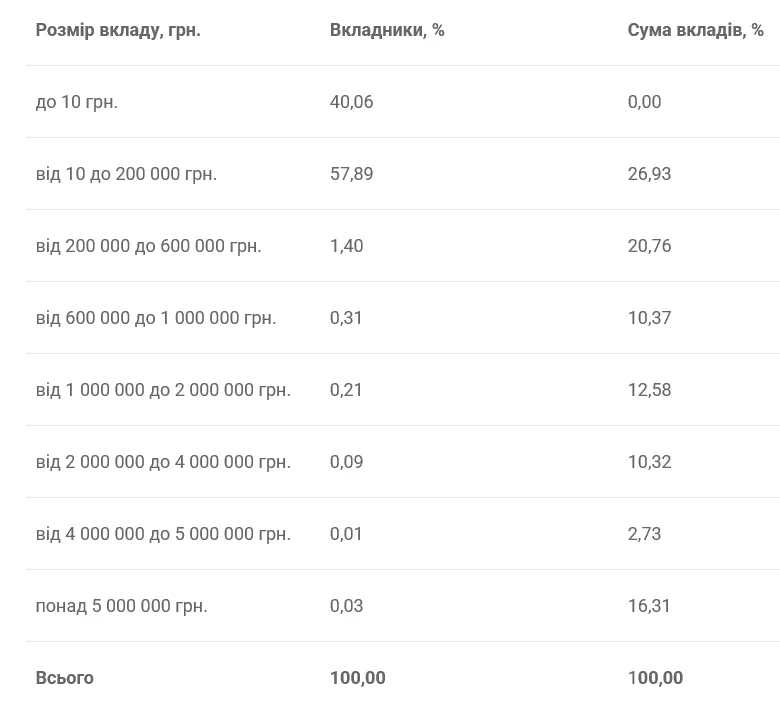Select 'від 1 000 000 до 2 000 000 грн.' label
Image resolution: width=780 pixels, height=704 pixels.
coord(163,390)
